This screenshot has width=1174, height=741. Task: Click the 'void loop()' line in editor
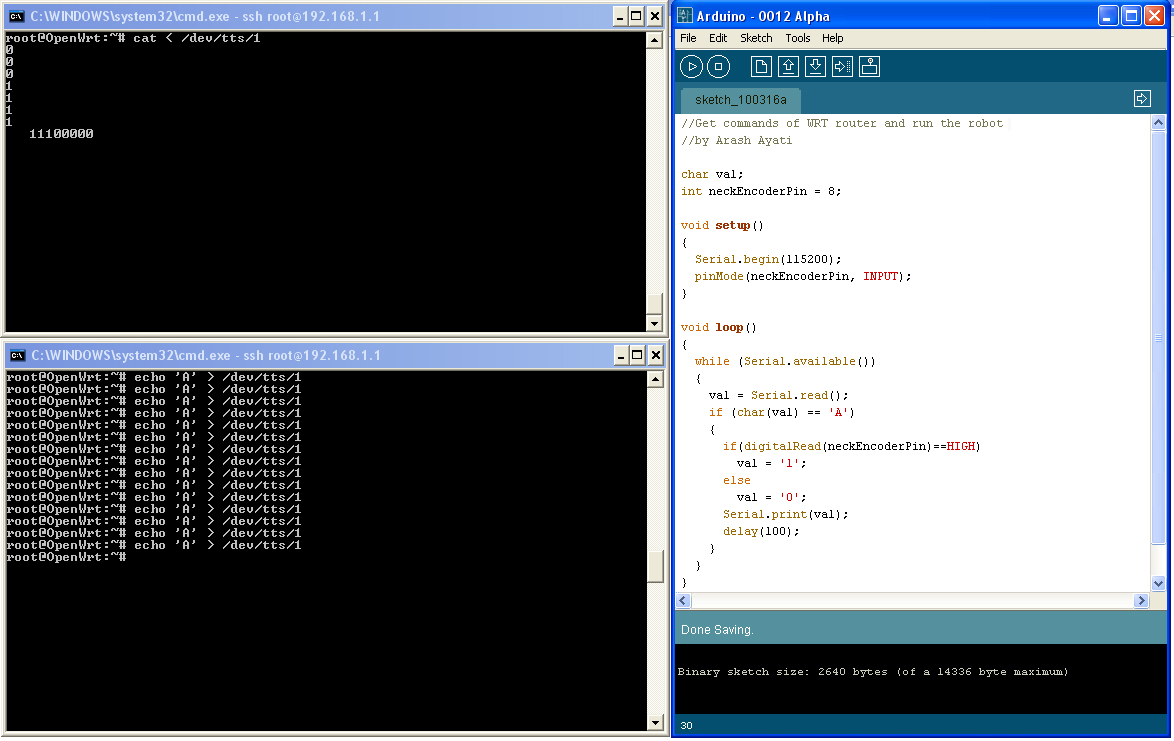point(719,327)
